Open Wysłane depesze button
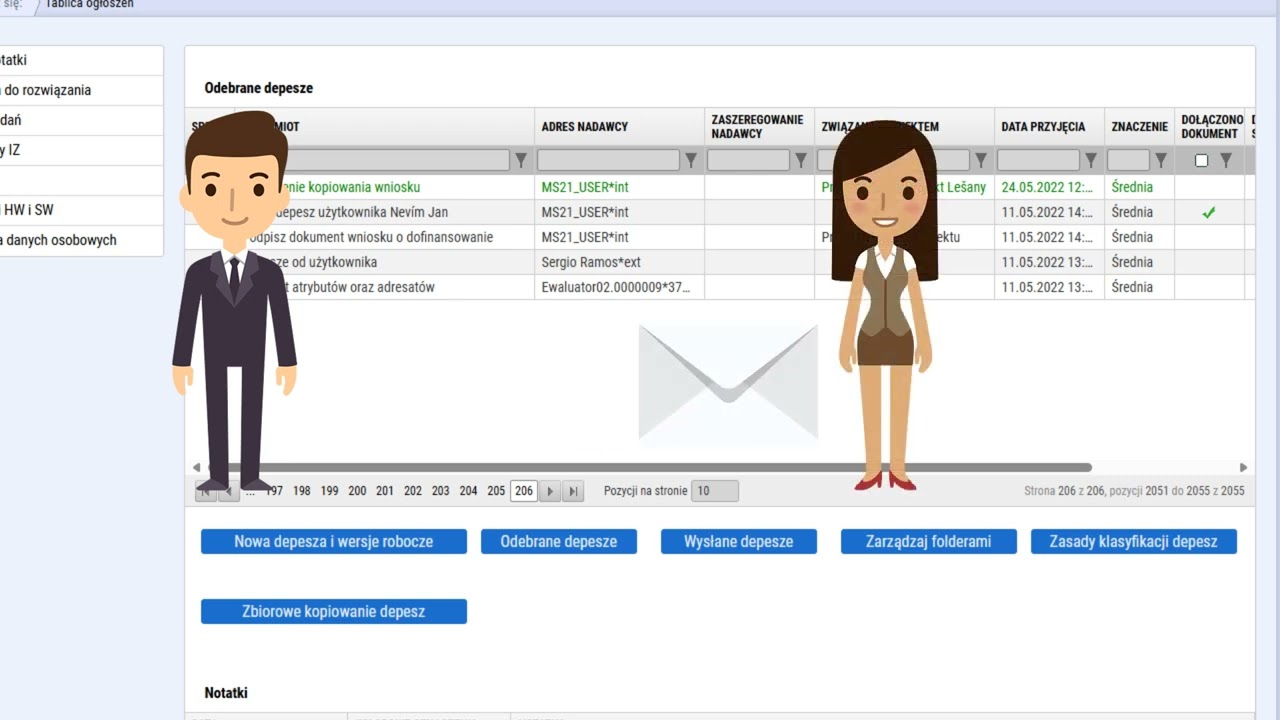The image size is (1280, 720). tap(739, 541)
